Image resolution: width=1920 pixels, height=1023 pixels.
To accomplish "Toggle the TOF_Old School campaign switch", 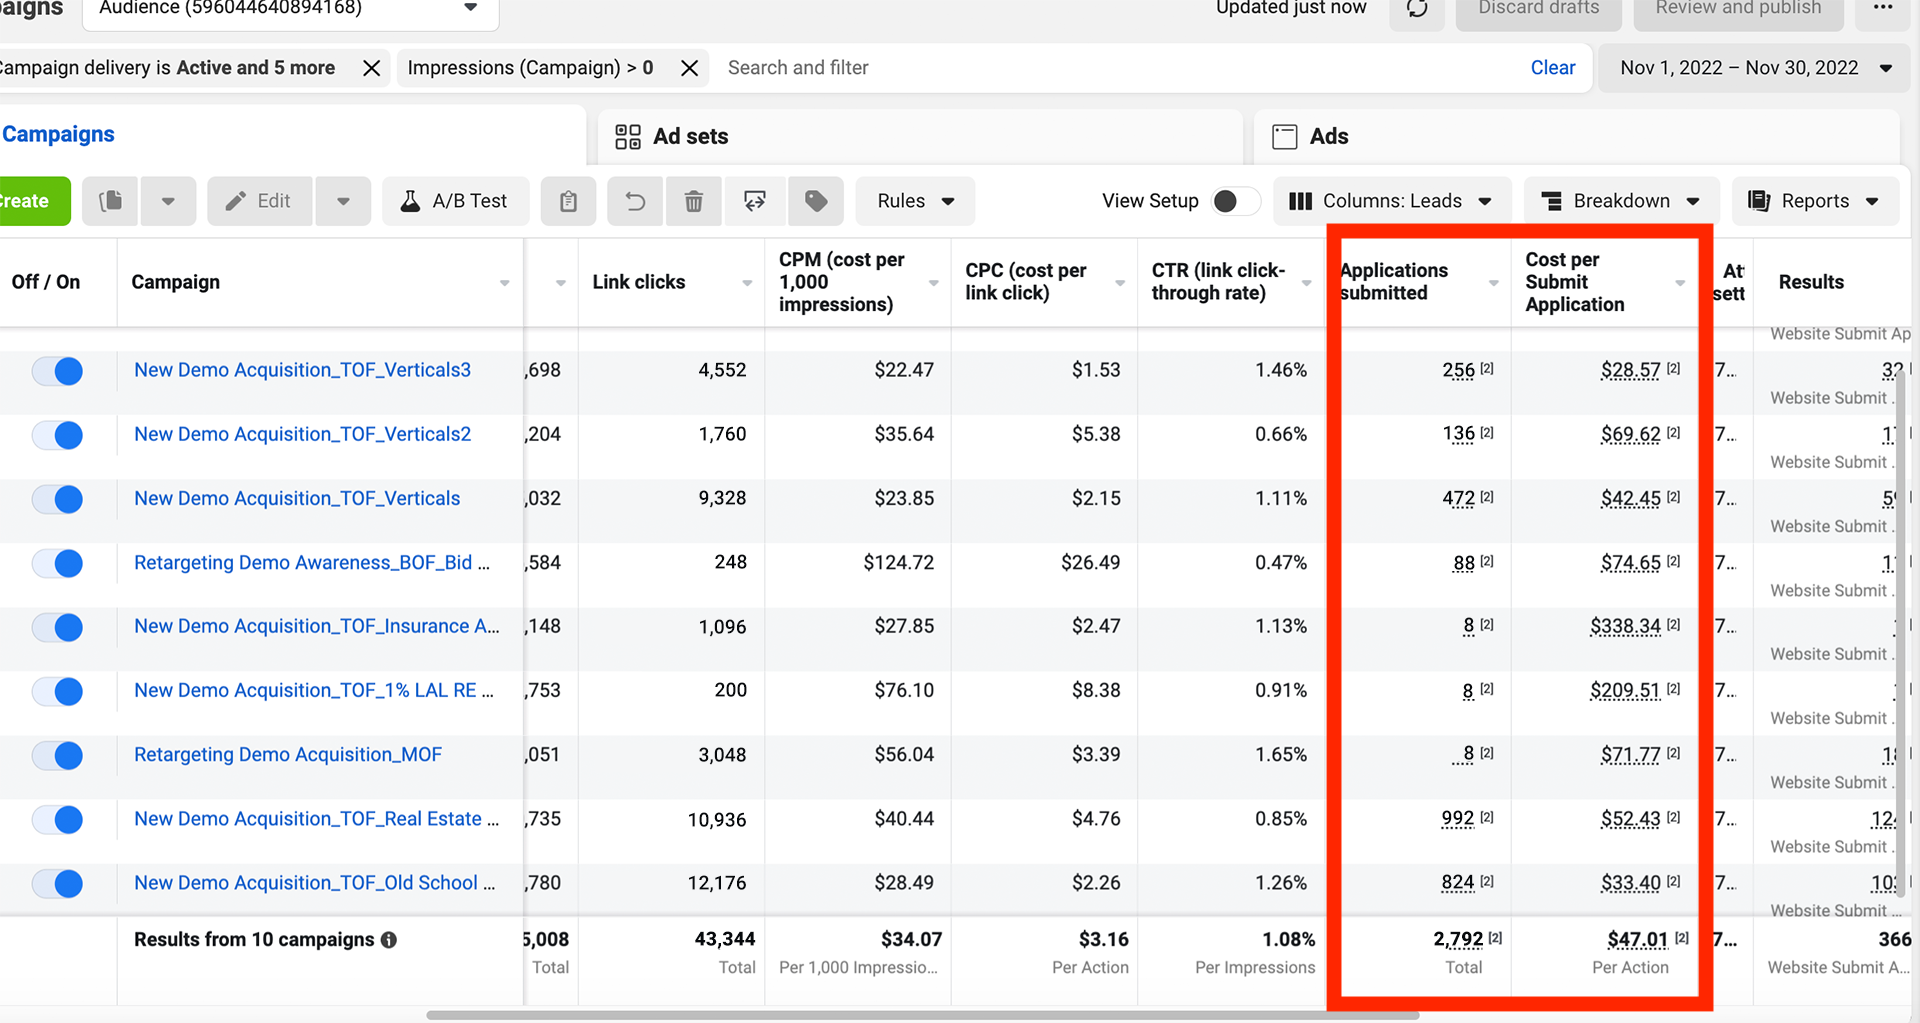I will (x=57, y=883).
